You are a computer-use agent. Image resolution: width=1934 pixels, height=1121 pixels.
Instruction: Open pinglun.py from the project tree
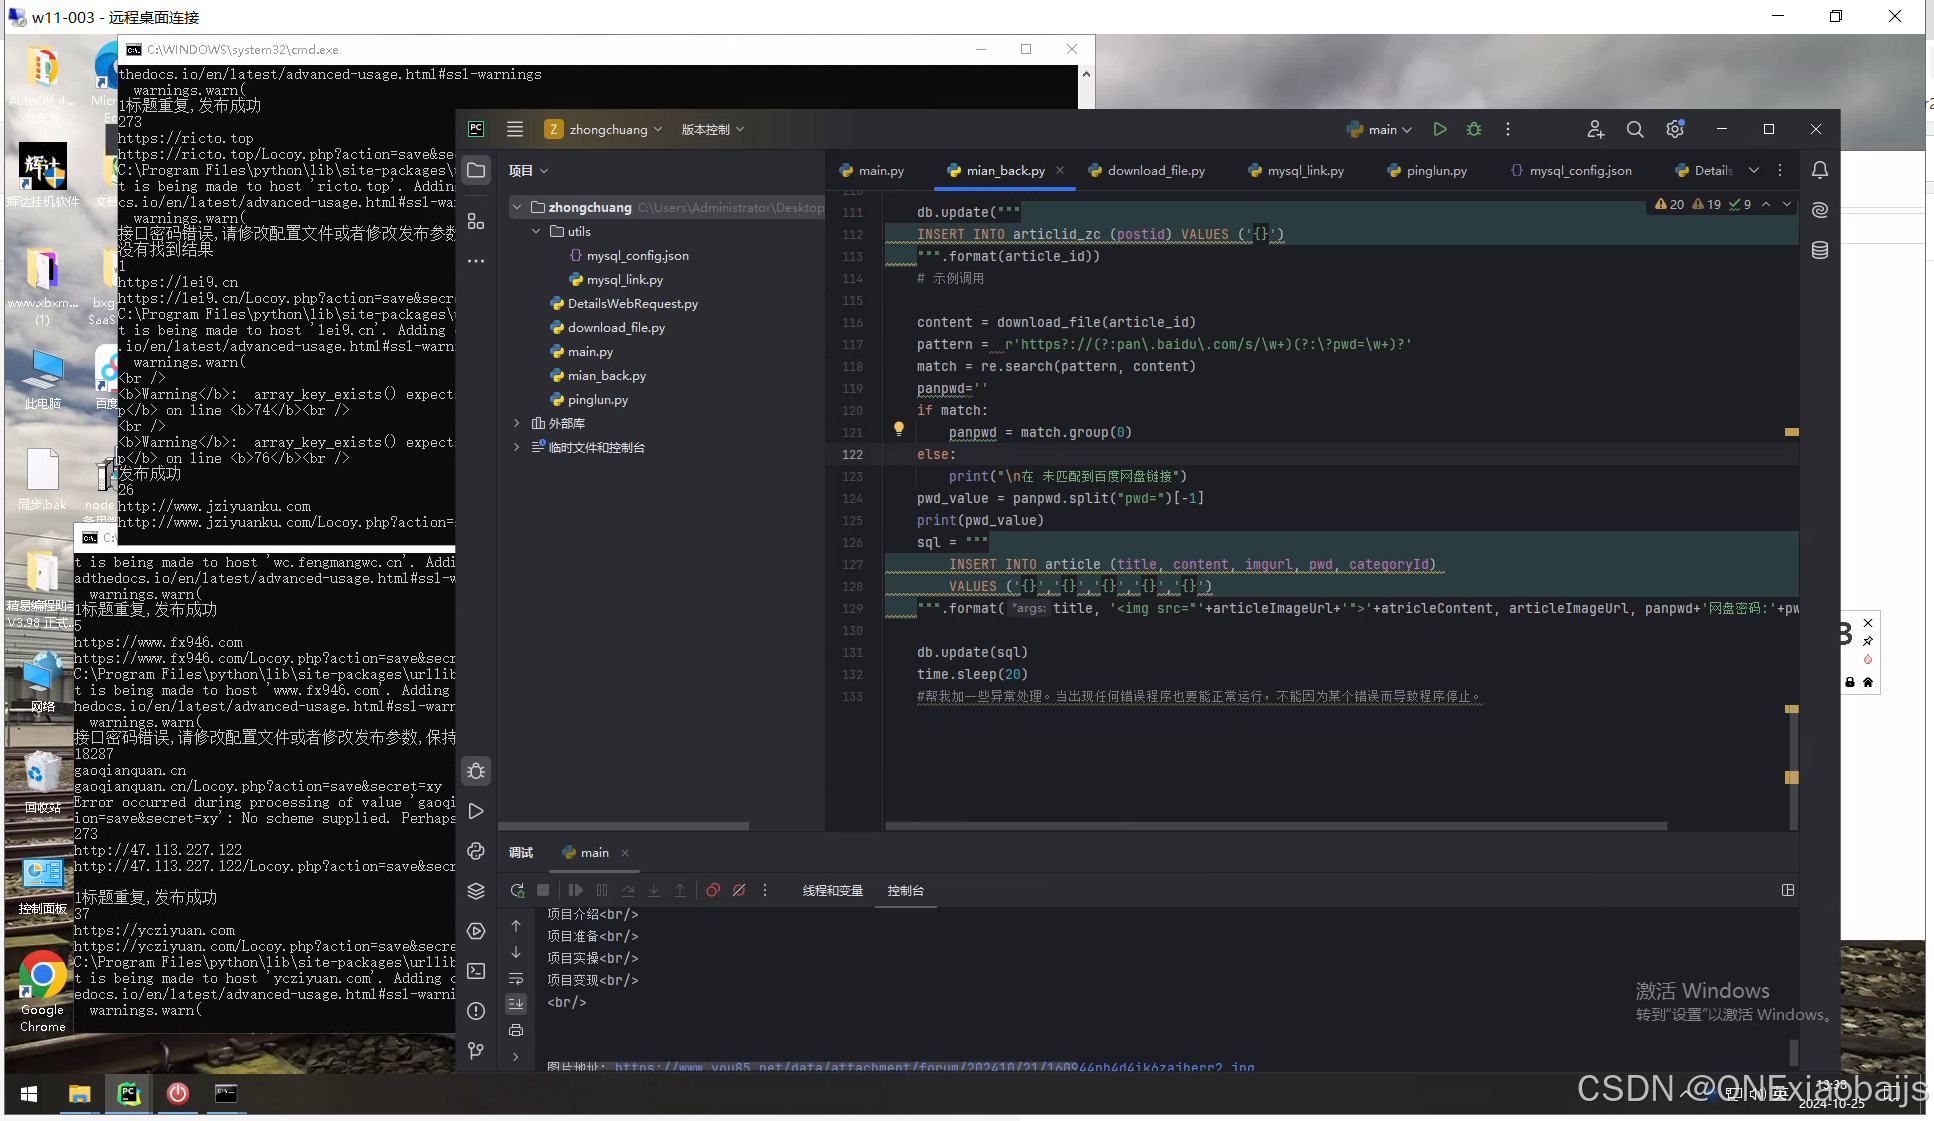(x=597, y=399)
